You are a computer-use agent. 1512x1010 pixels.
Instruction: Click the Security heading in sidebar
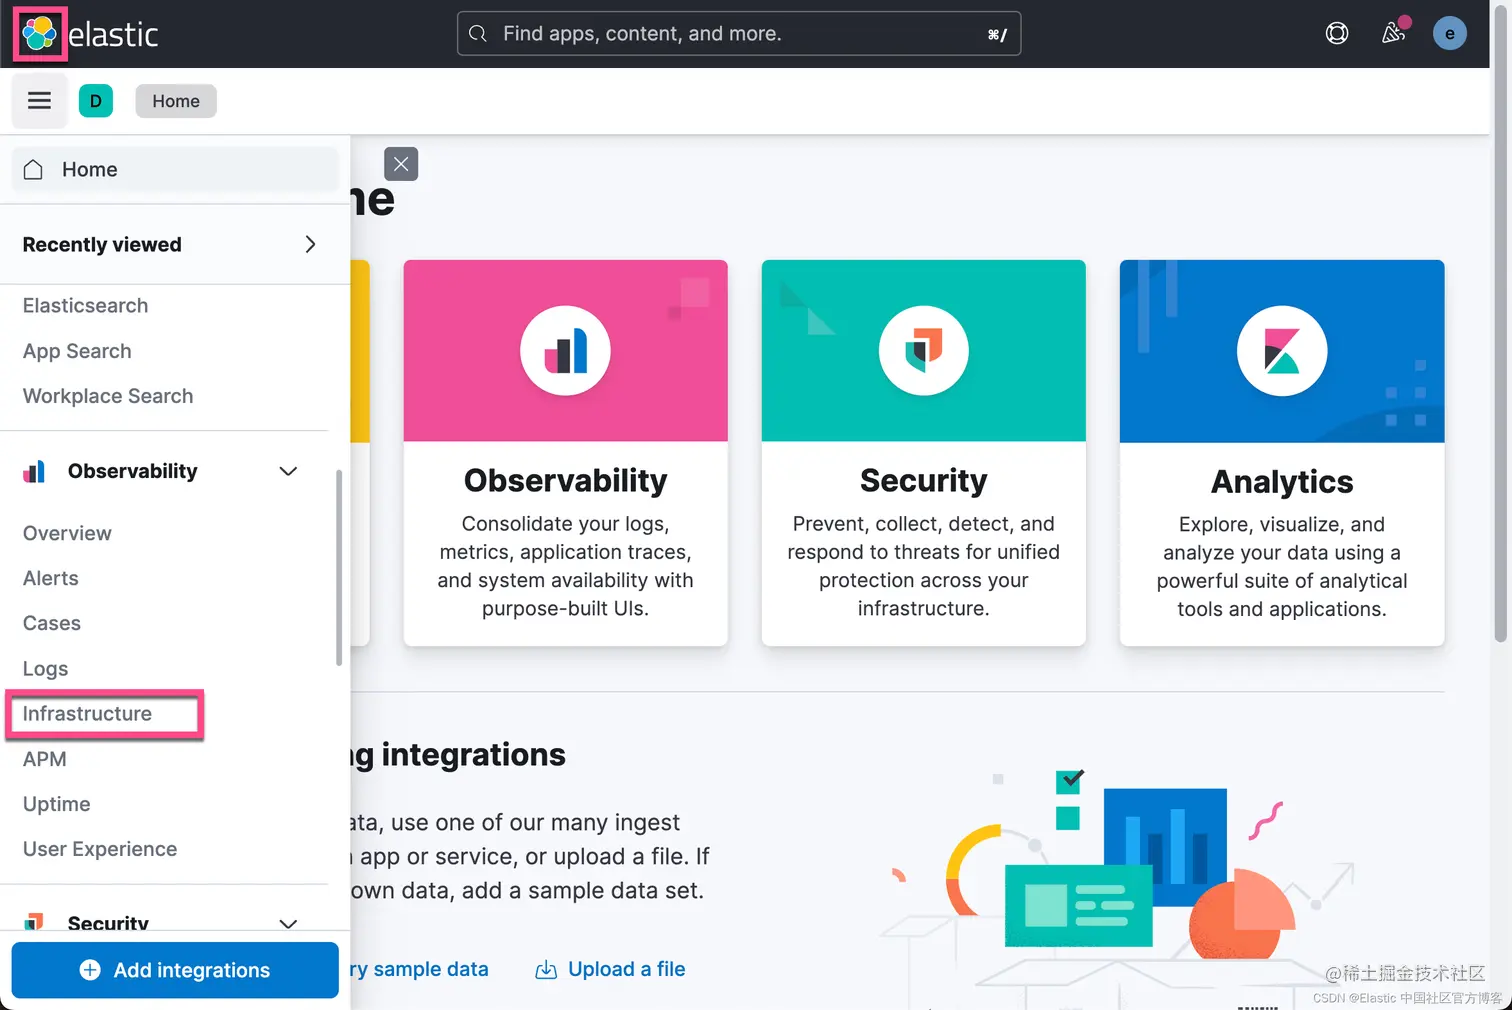108,922
